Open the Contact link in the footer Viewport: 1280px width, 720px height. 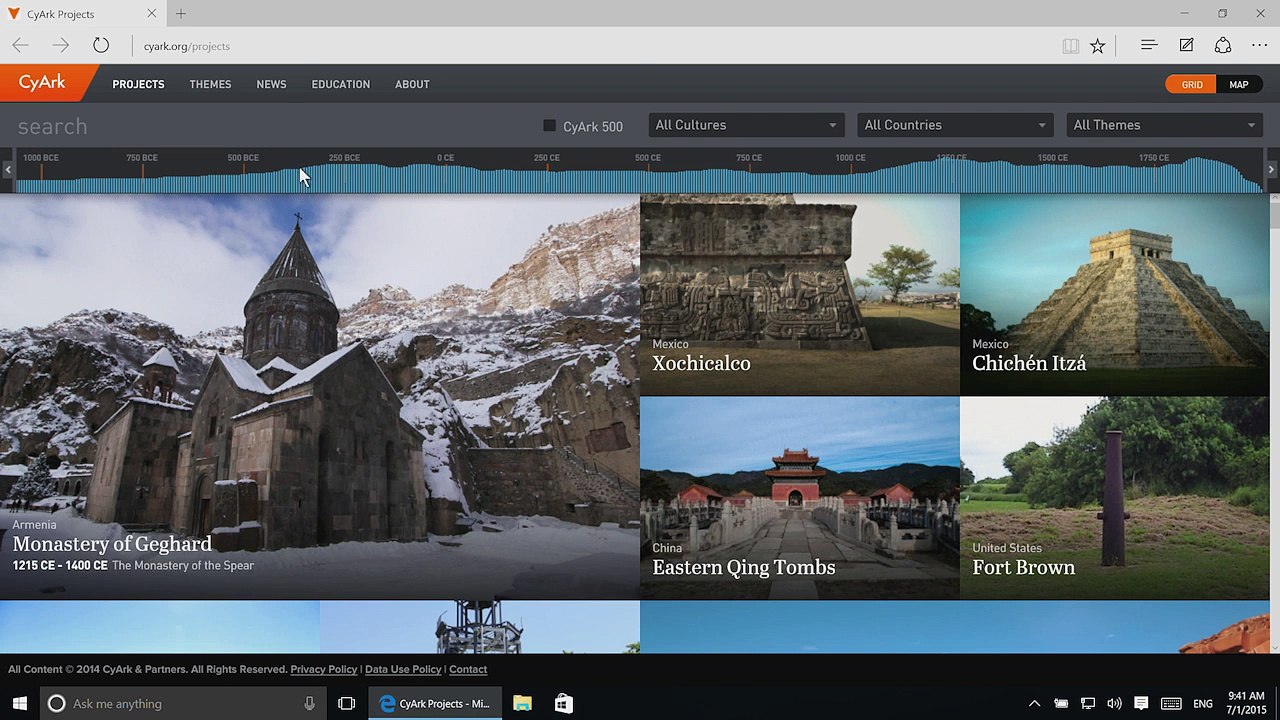(468, 669)
